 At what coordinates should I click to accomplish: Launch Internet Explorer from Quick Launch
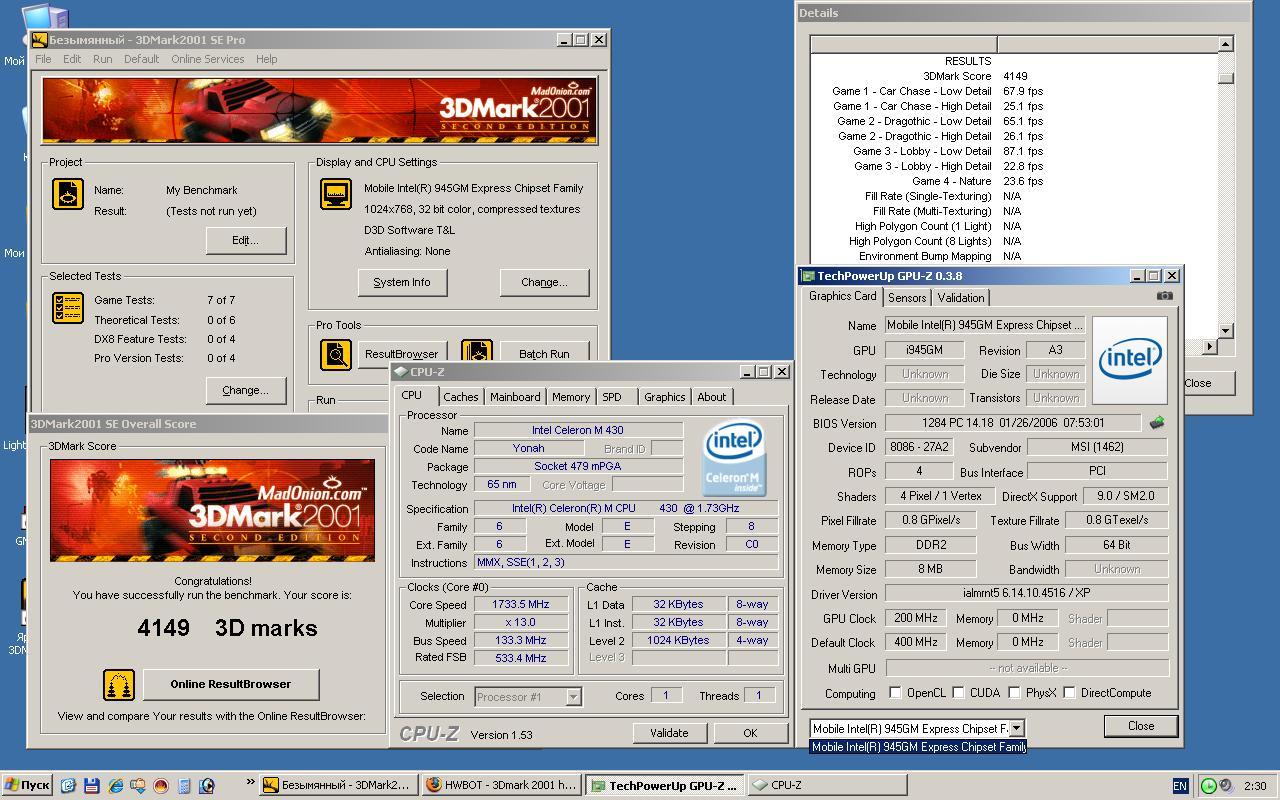coord(114,785)
